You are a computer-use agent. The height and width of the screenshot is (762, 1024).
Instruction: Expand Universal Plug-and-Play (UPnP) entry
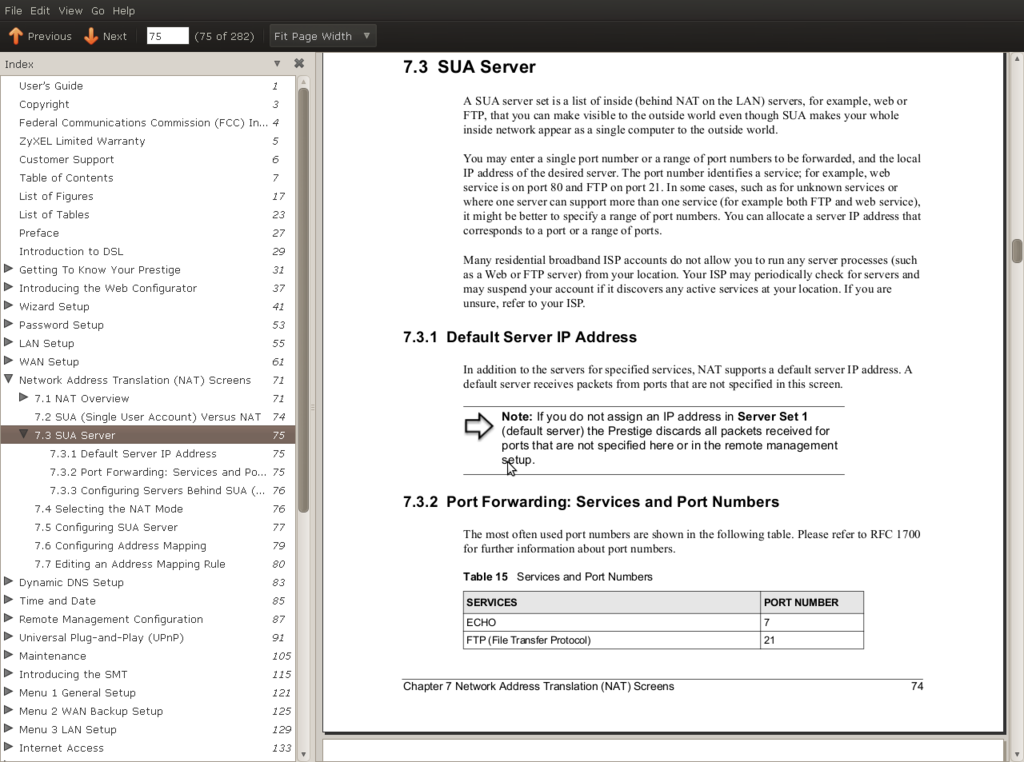click(x=8, y=636)
